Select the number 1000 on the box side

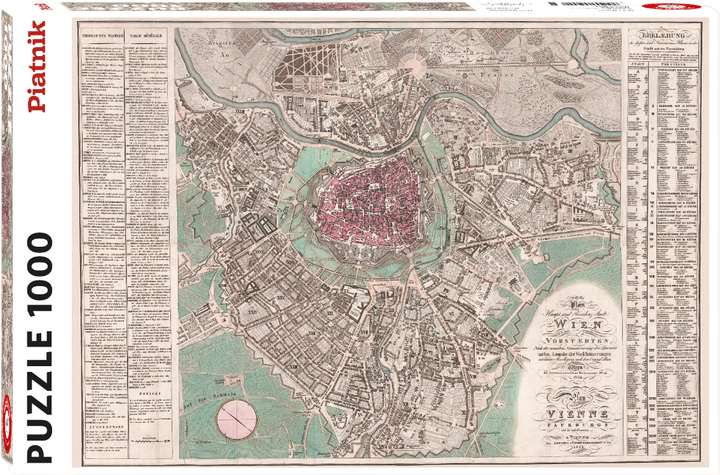coord(40,277)
